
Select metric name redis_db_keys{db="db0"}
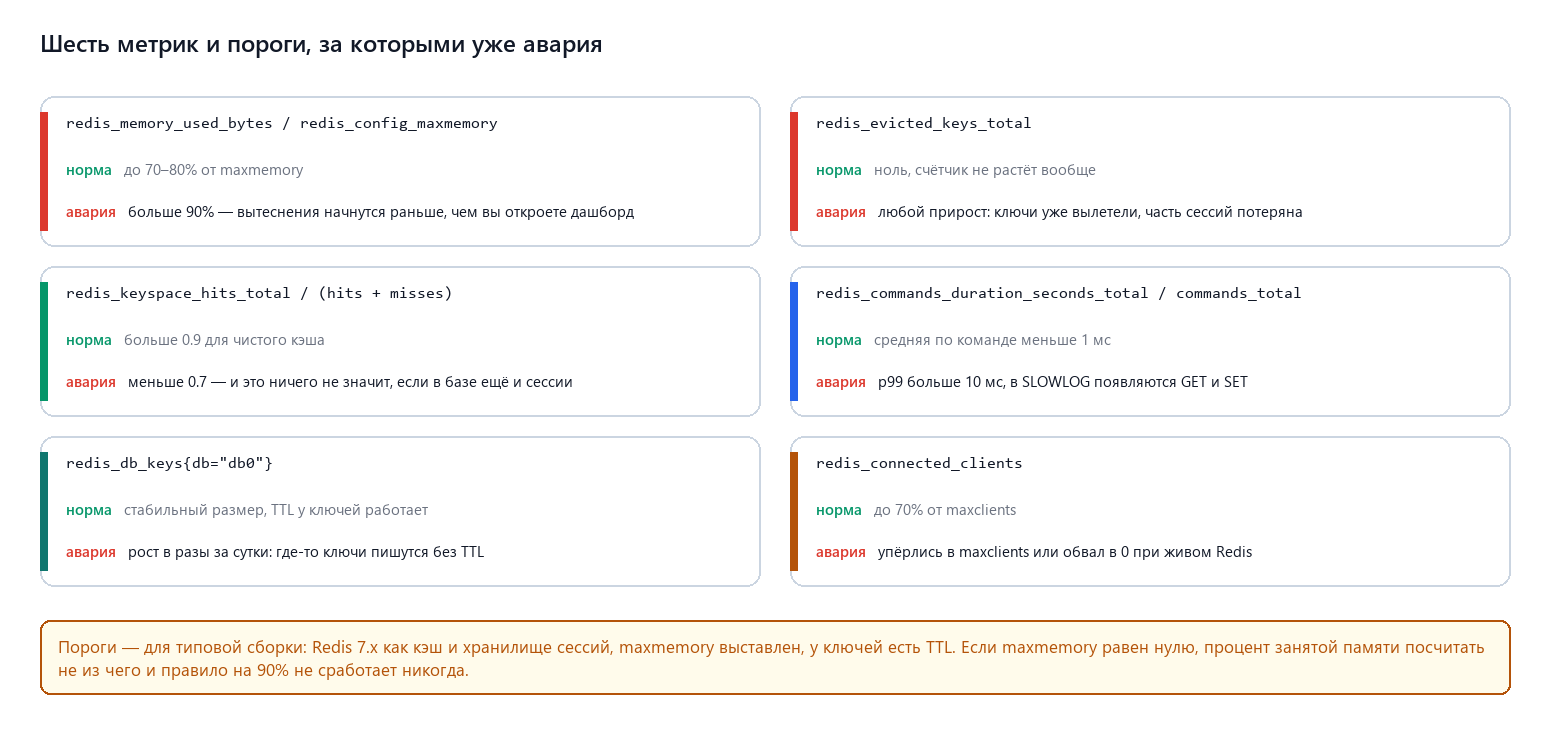pos(169,463)
